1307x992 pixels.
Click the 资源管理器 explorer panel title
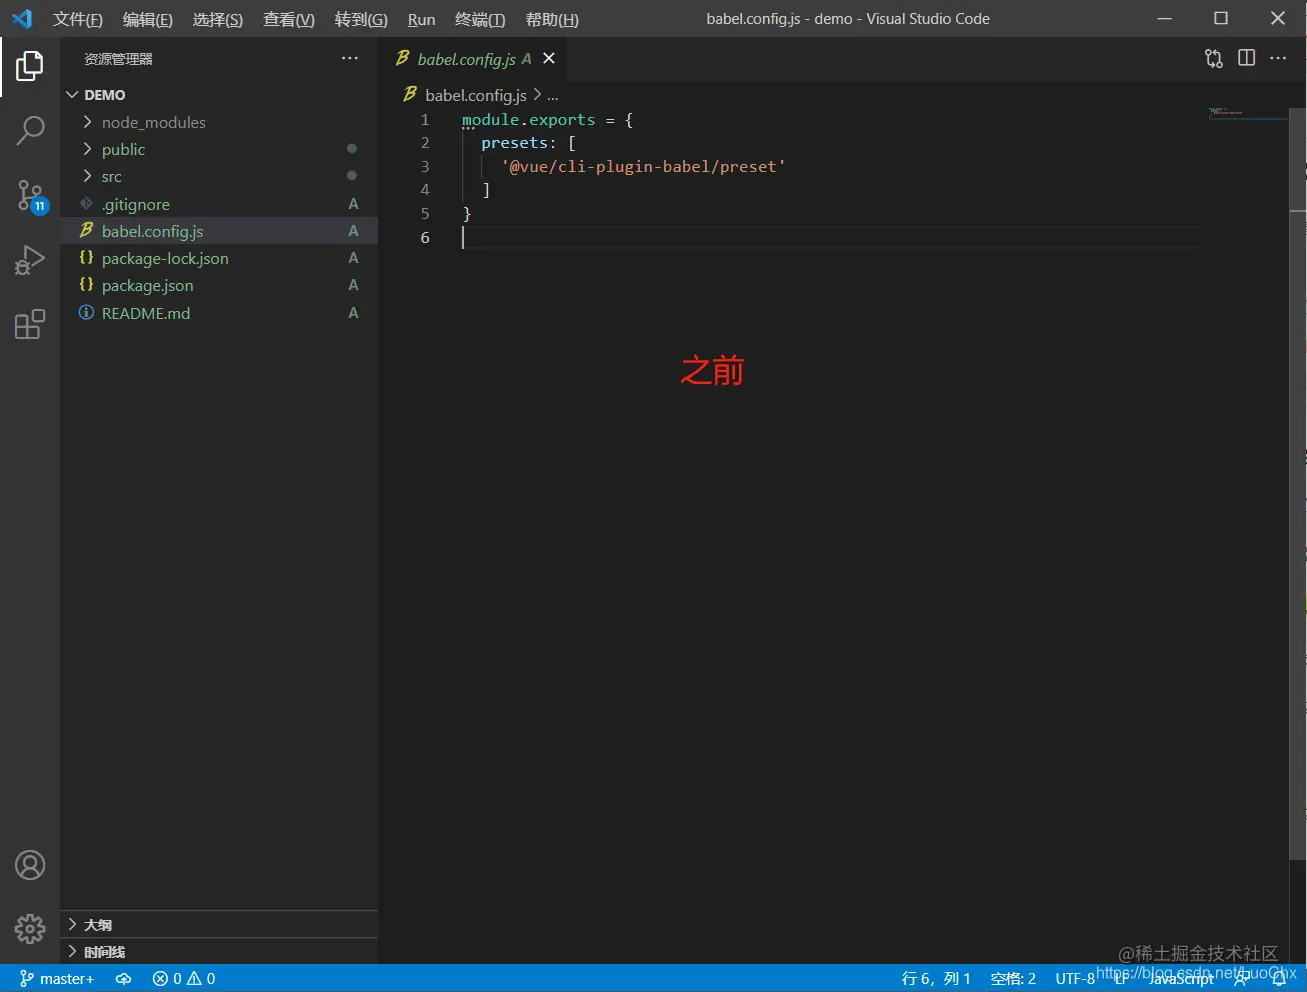click(x=118, y=59)
